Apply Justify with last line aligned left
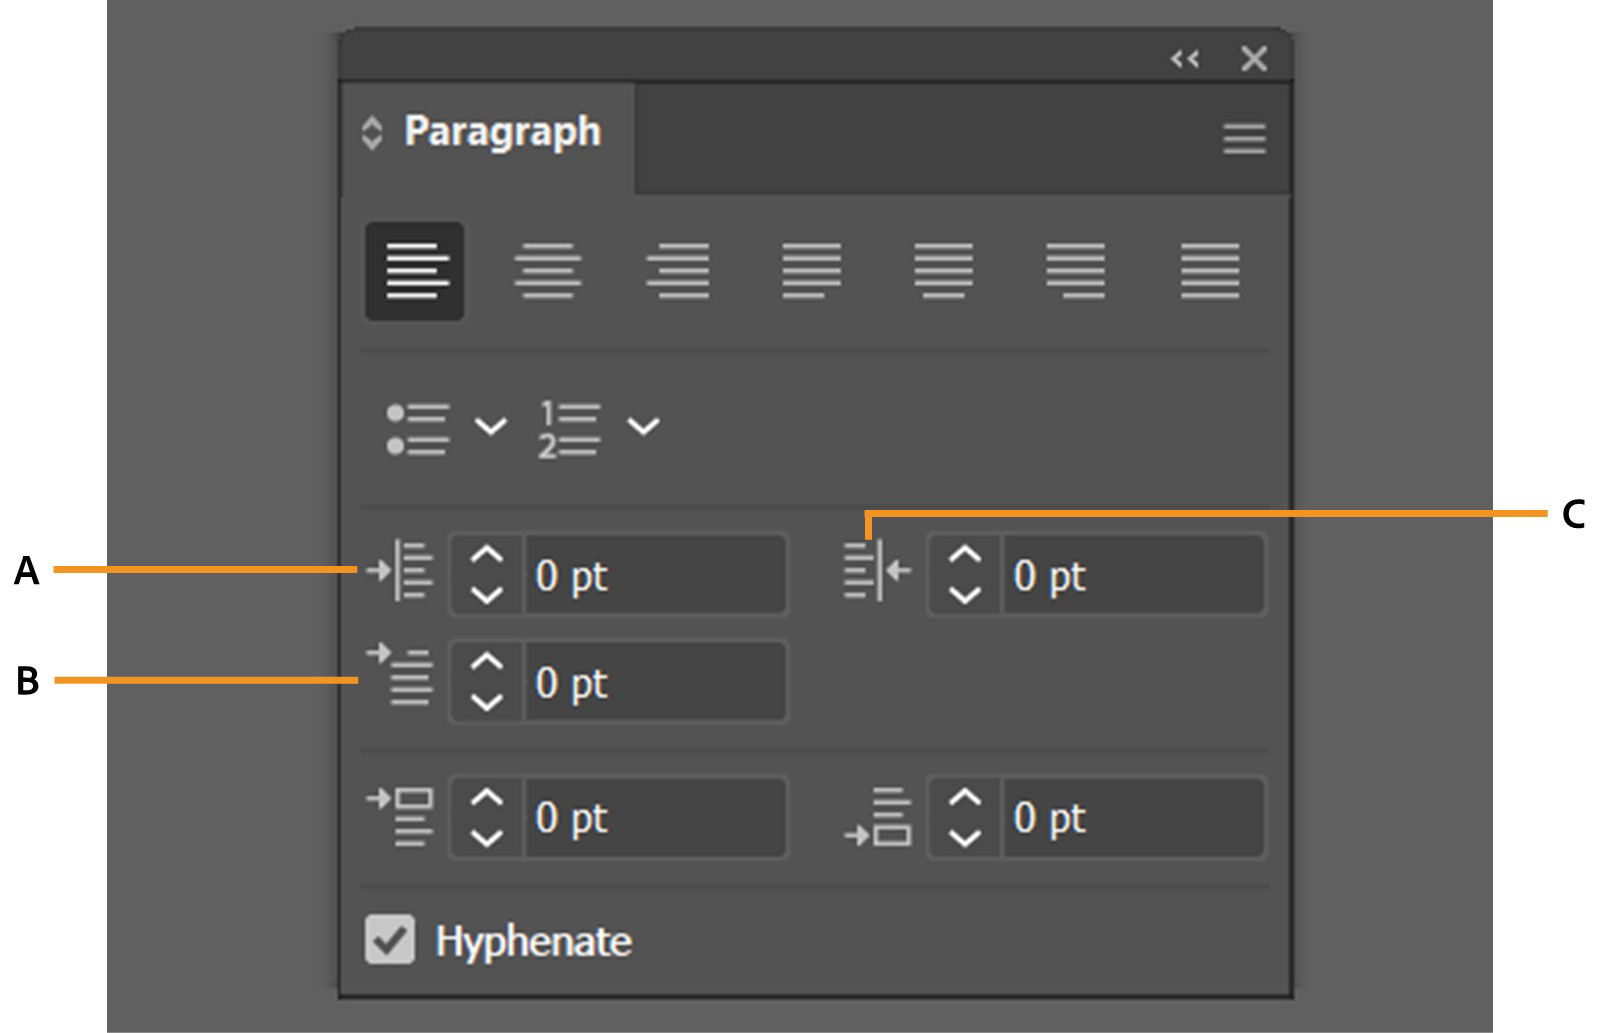 [x=810, y=272]
